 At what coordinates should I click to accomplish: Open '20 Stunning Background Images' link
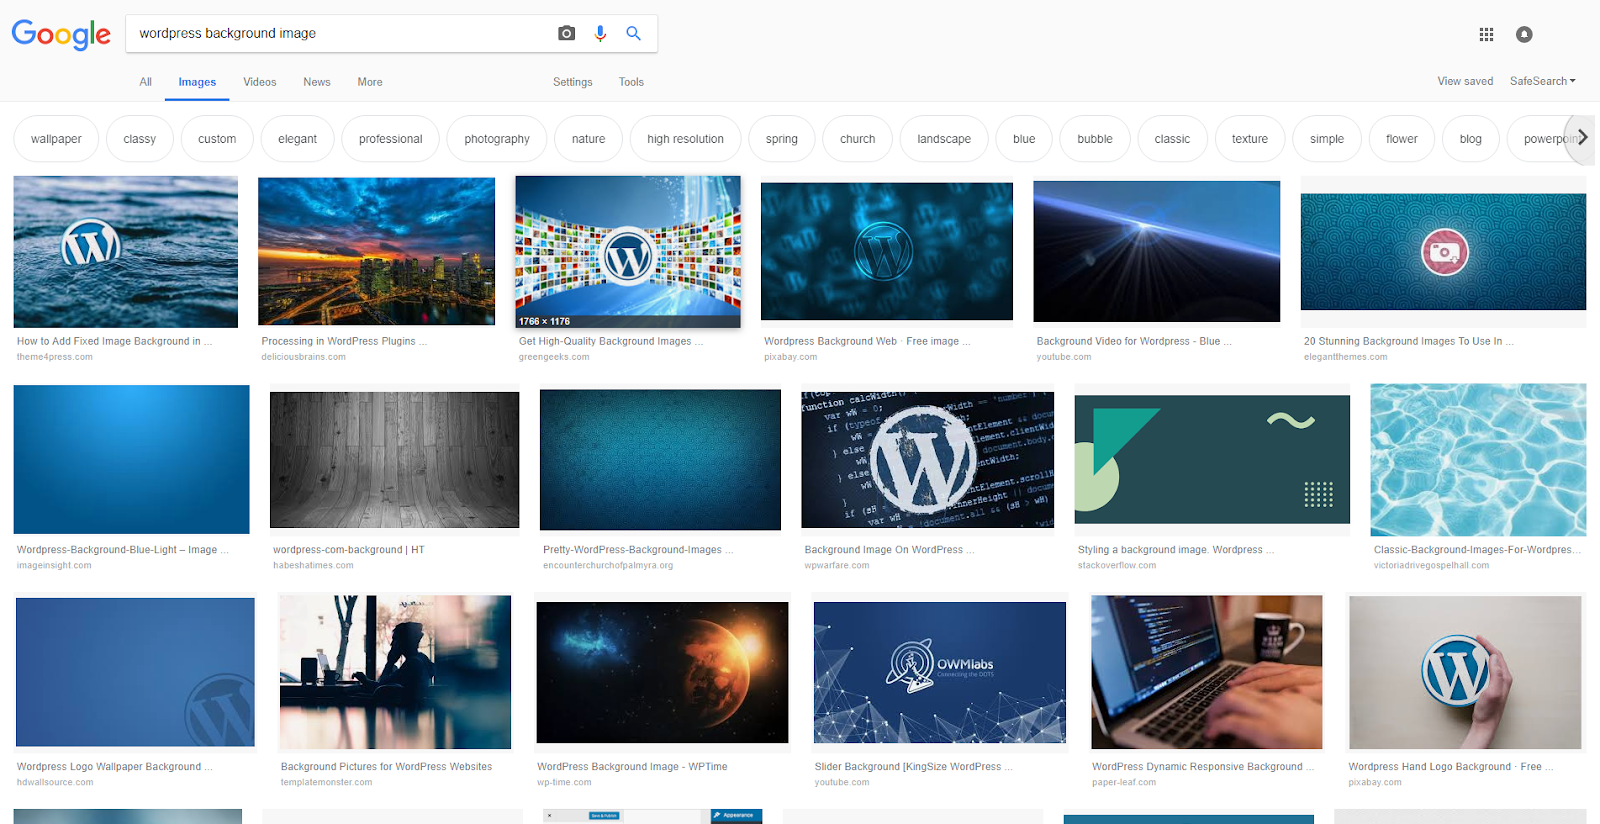[1408, 341]
